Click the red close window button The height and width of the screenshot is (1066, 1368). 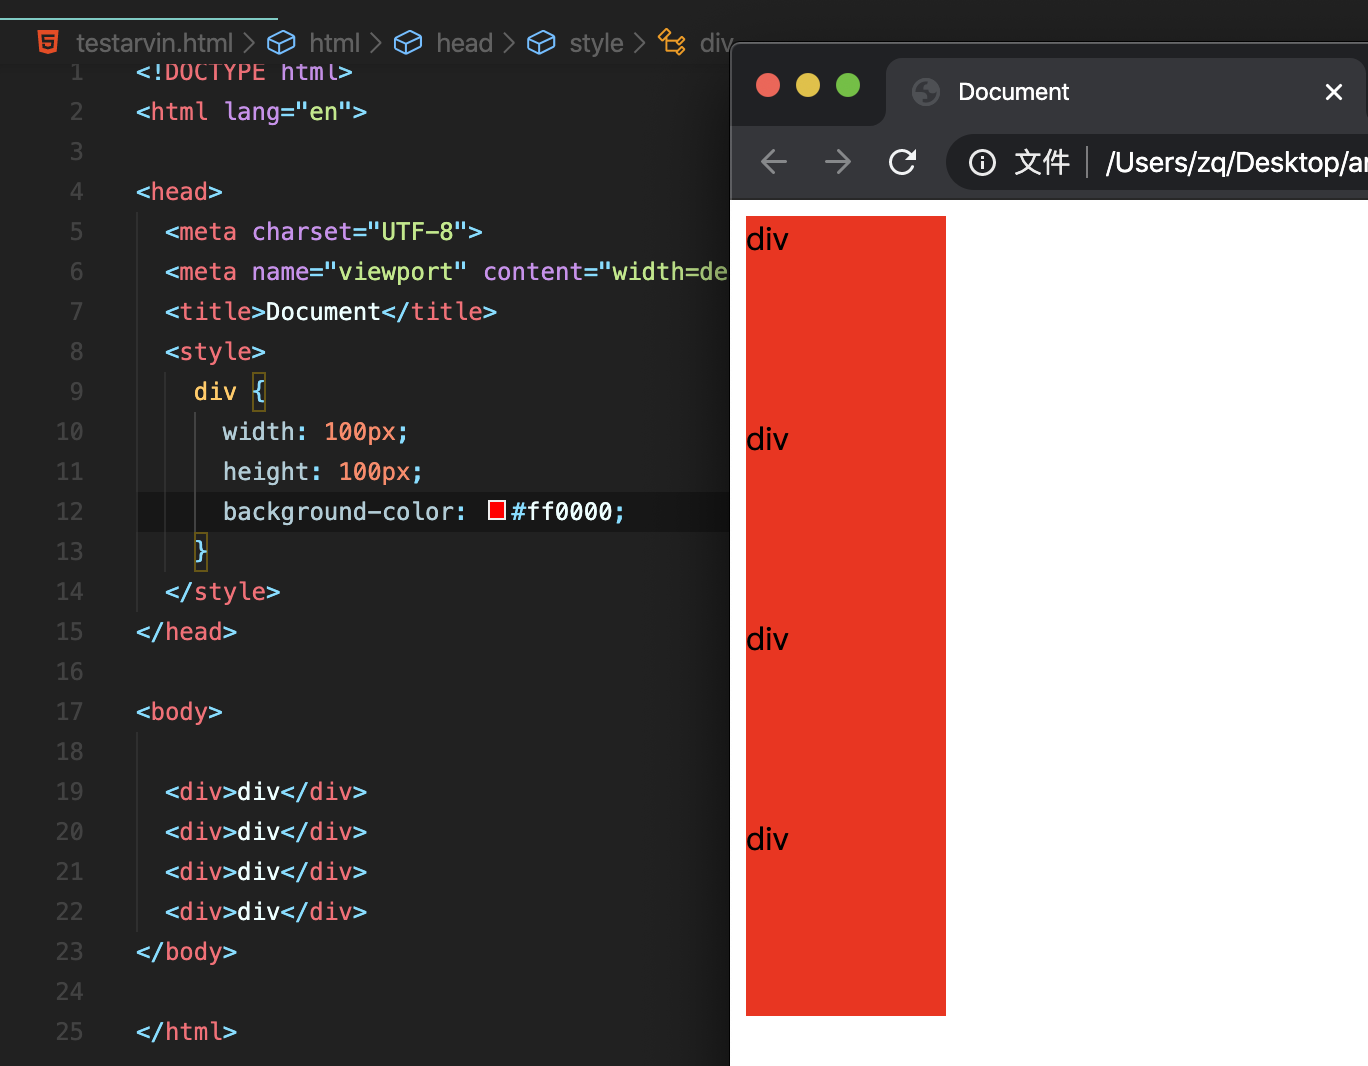(768, 85)
